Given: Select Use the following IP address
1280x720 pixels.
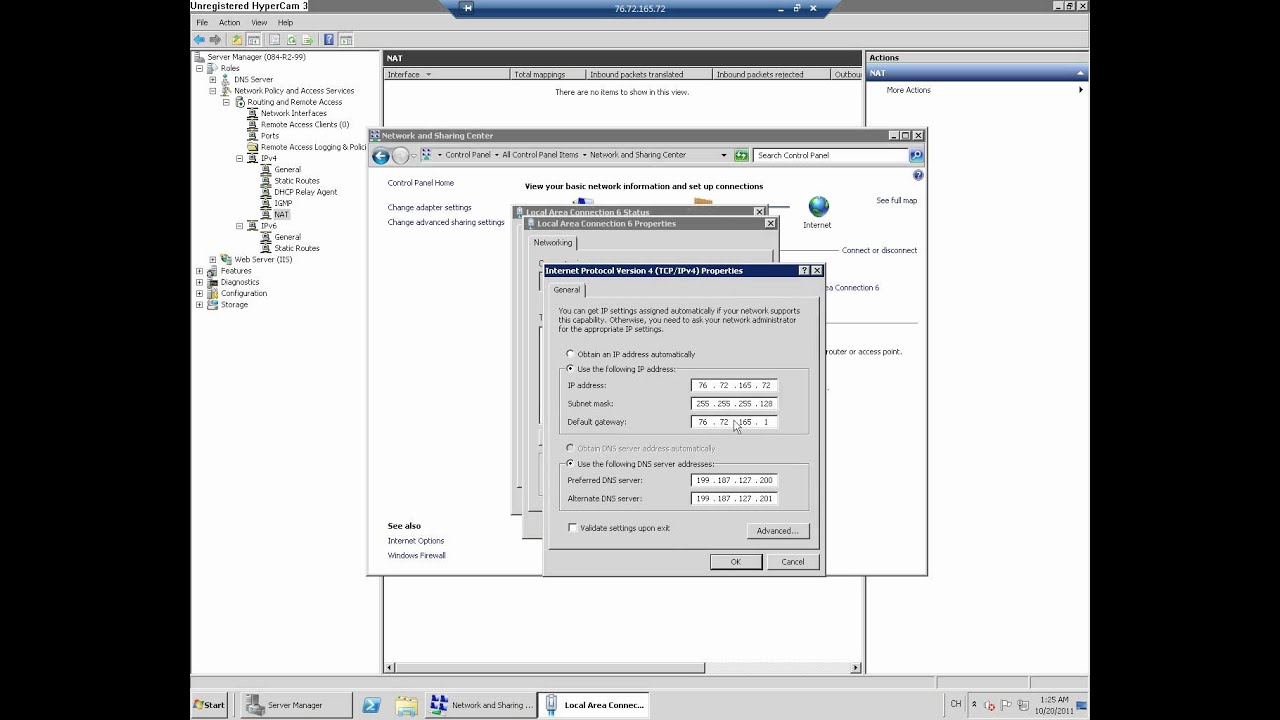Looking at the screenshot, I should coord(571,369).
